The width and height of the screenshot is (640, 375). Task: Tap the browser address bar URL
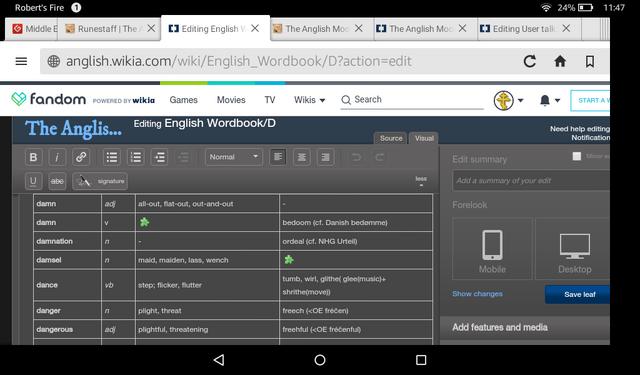click(239, 61)
